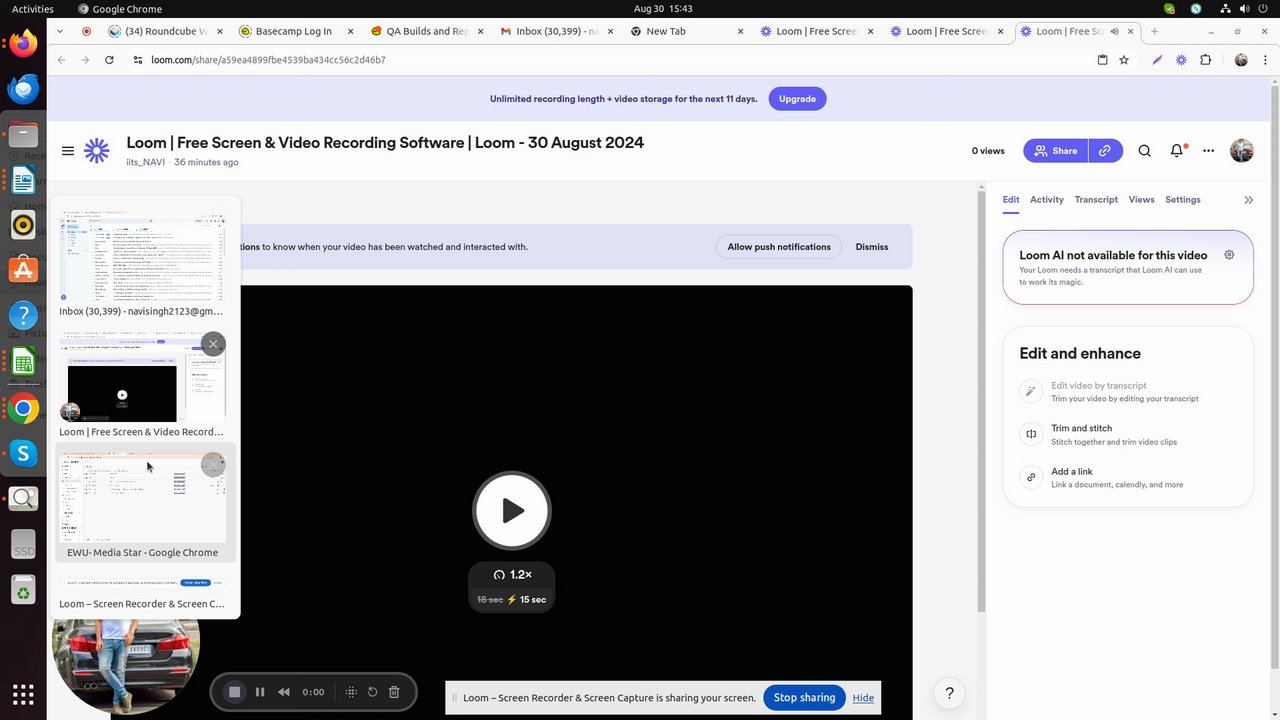Open Skype from the dock
The height and width of the screenshot is (720, 1280).
[x=23, y=453]
